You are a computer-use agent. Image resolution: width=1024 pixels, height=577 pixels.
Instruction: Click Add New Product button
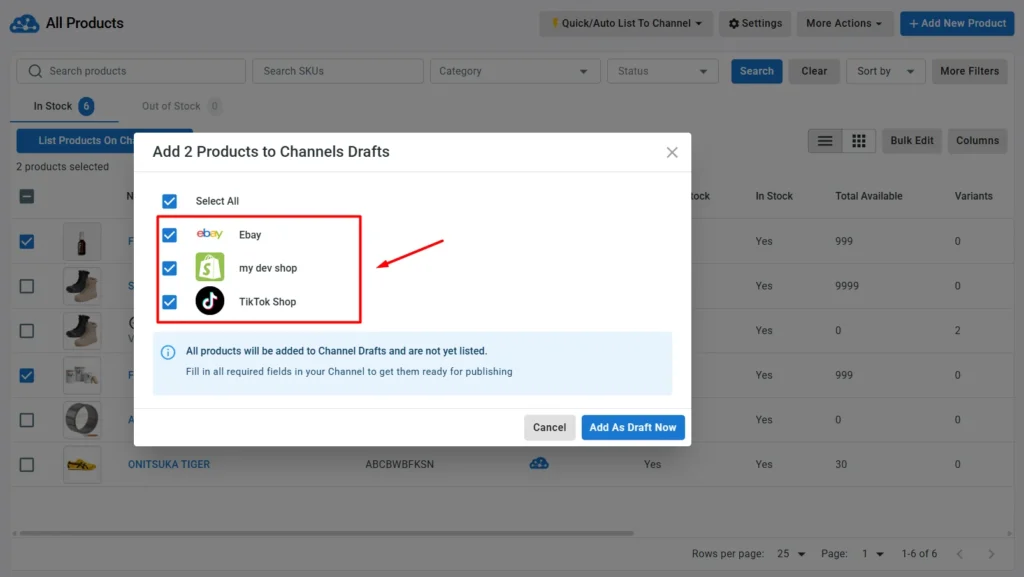click(x=957, y=23)
